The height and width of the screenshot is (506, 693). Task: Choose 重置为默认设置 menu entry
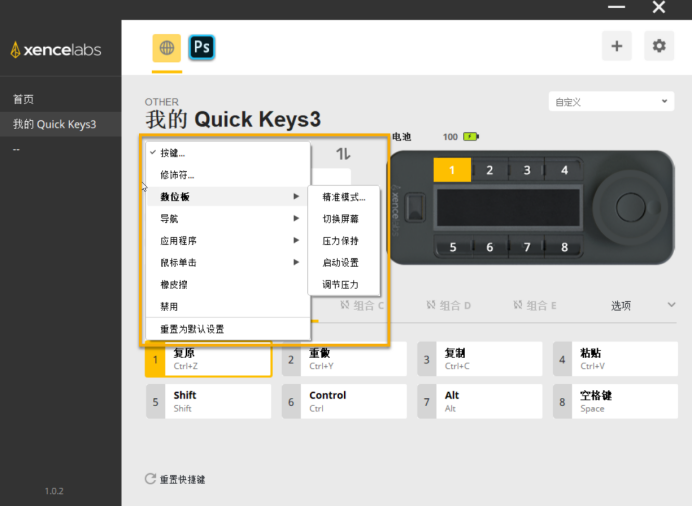click(228, 329)
